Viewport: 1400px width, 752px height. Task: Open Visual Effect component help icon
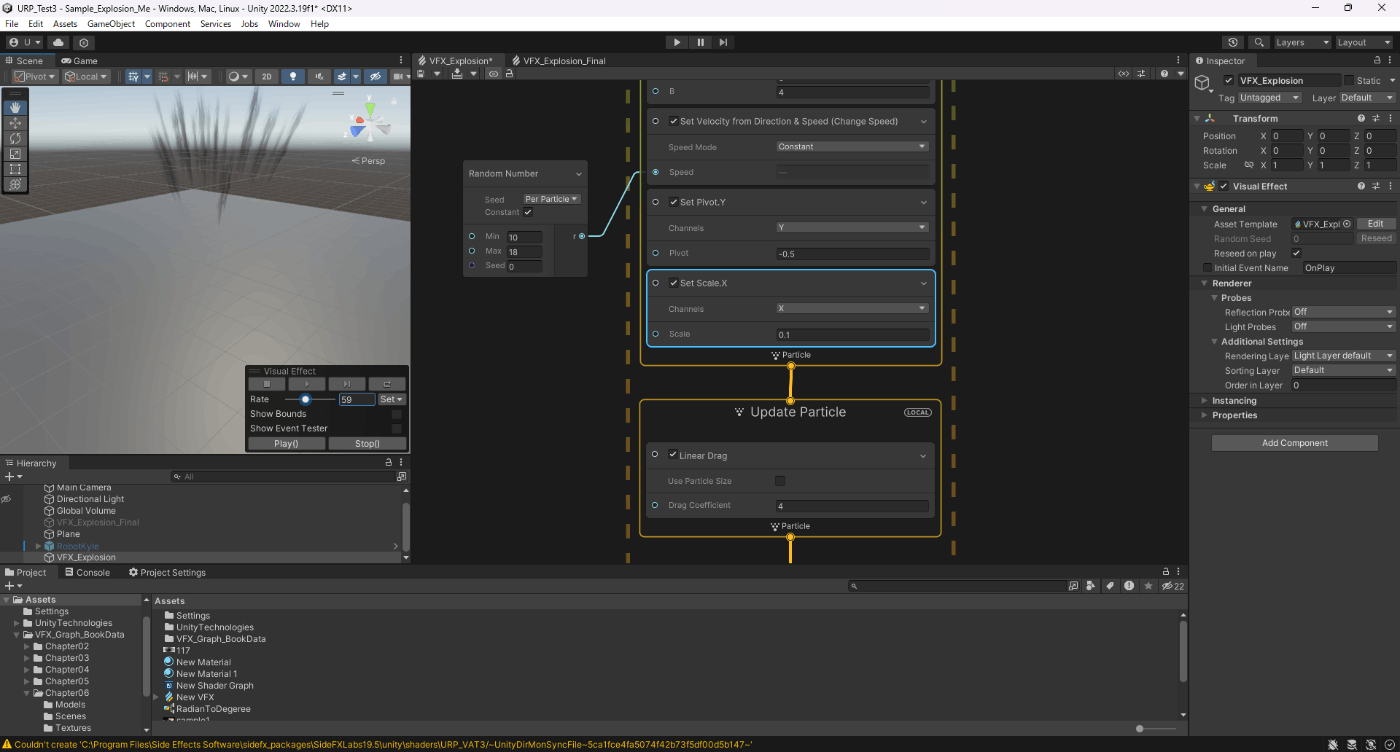[x=1361, y=186]
